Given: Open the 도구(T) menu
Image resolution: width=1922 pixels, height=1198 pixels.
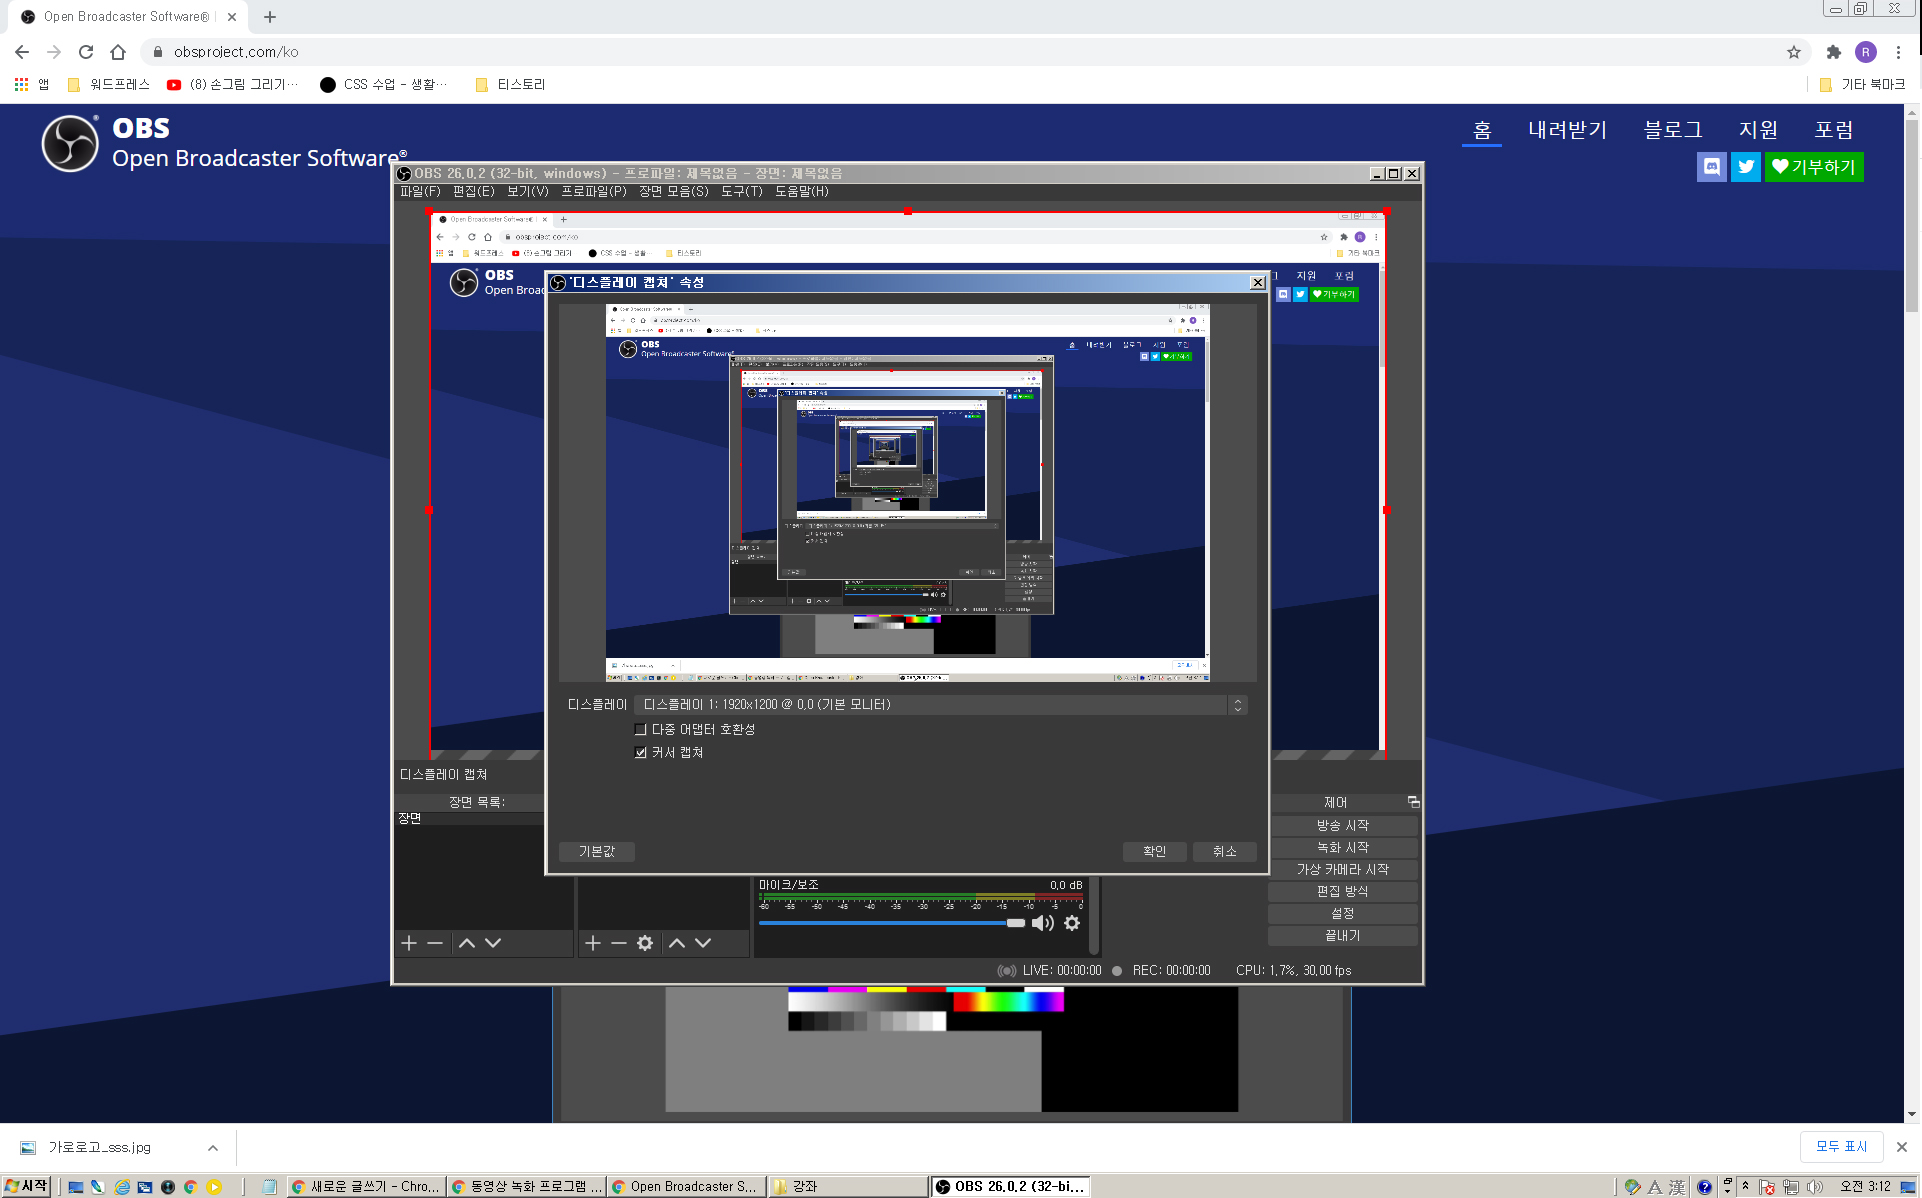Looking at the screenshot, I should pyautogui.click(x=741, y=191).
